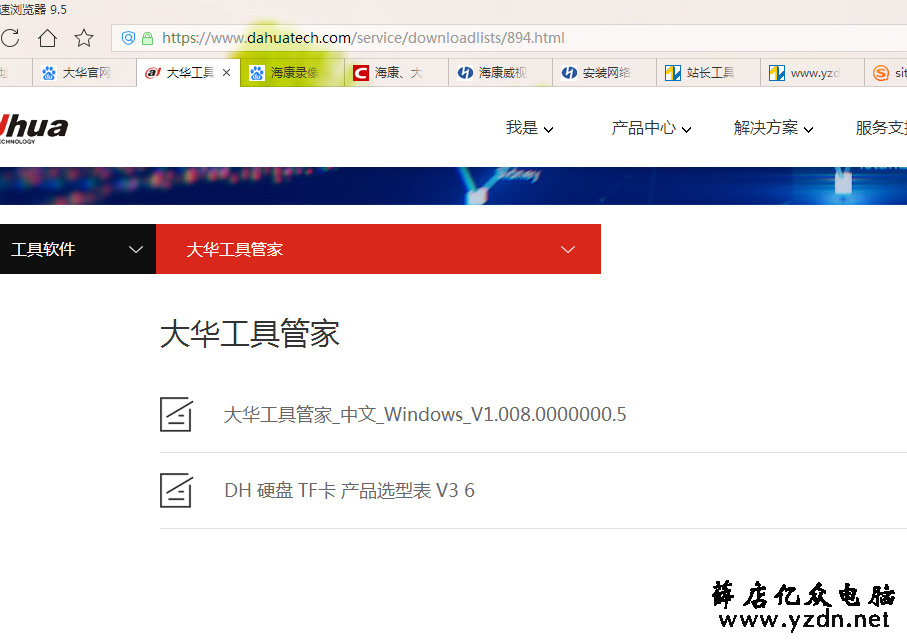
Task: Click the shield security icon in address bar
Action: (128, 38)
